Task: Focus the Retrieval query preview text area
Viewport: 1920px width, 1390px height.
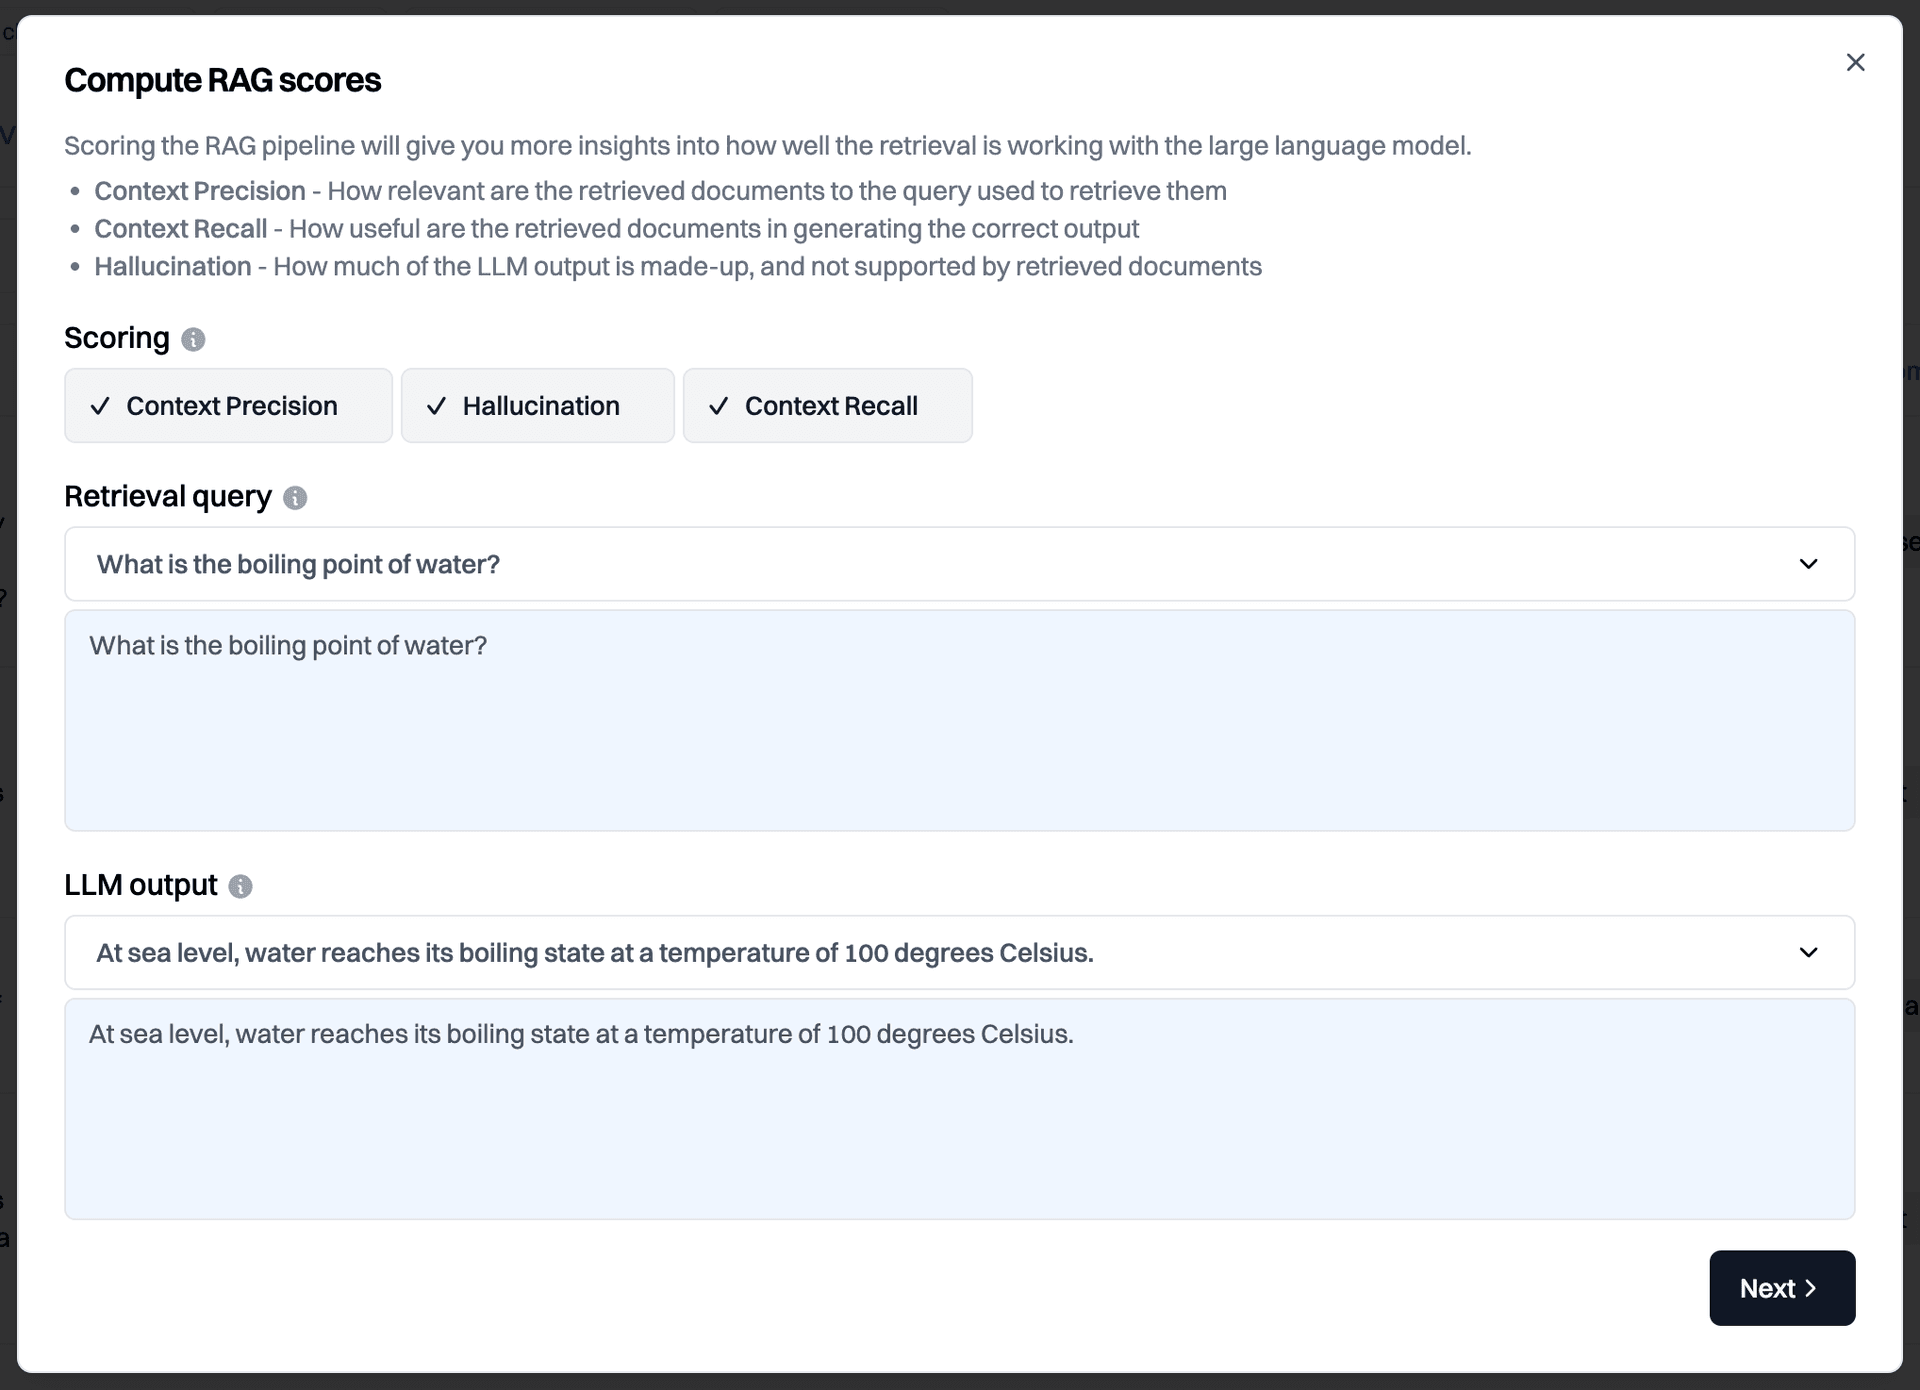Action: click(x=960, y=720)
